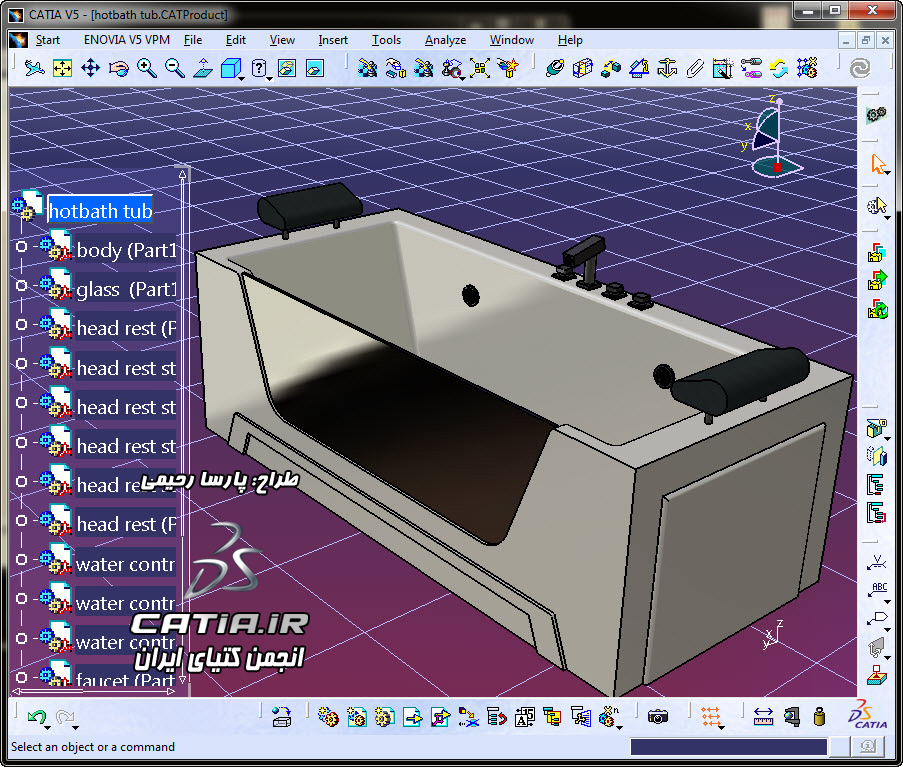Open the Analyze menu
Screen dimensions: 903x767
tap(445, 40)
